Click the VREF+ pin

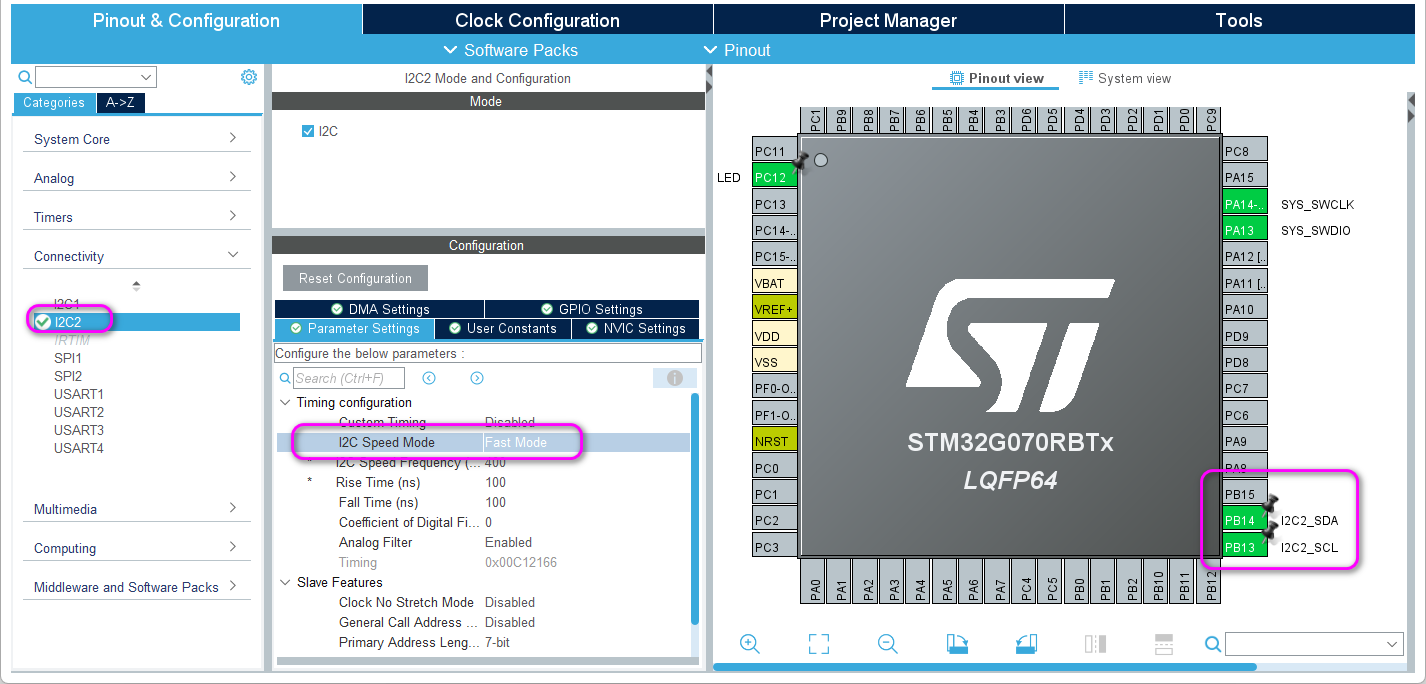click(x=775, y=309)
